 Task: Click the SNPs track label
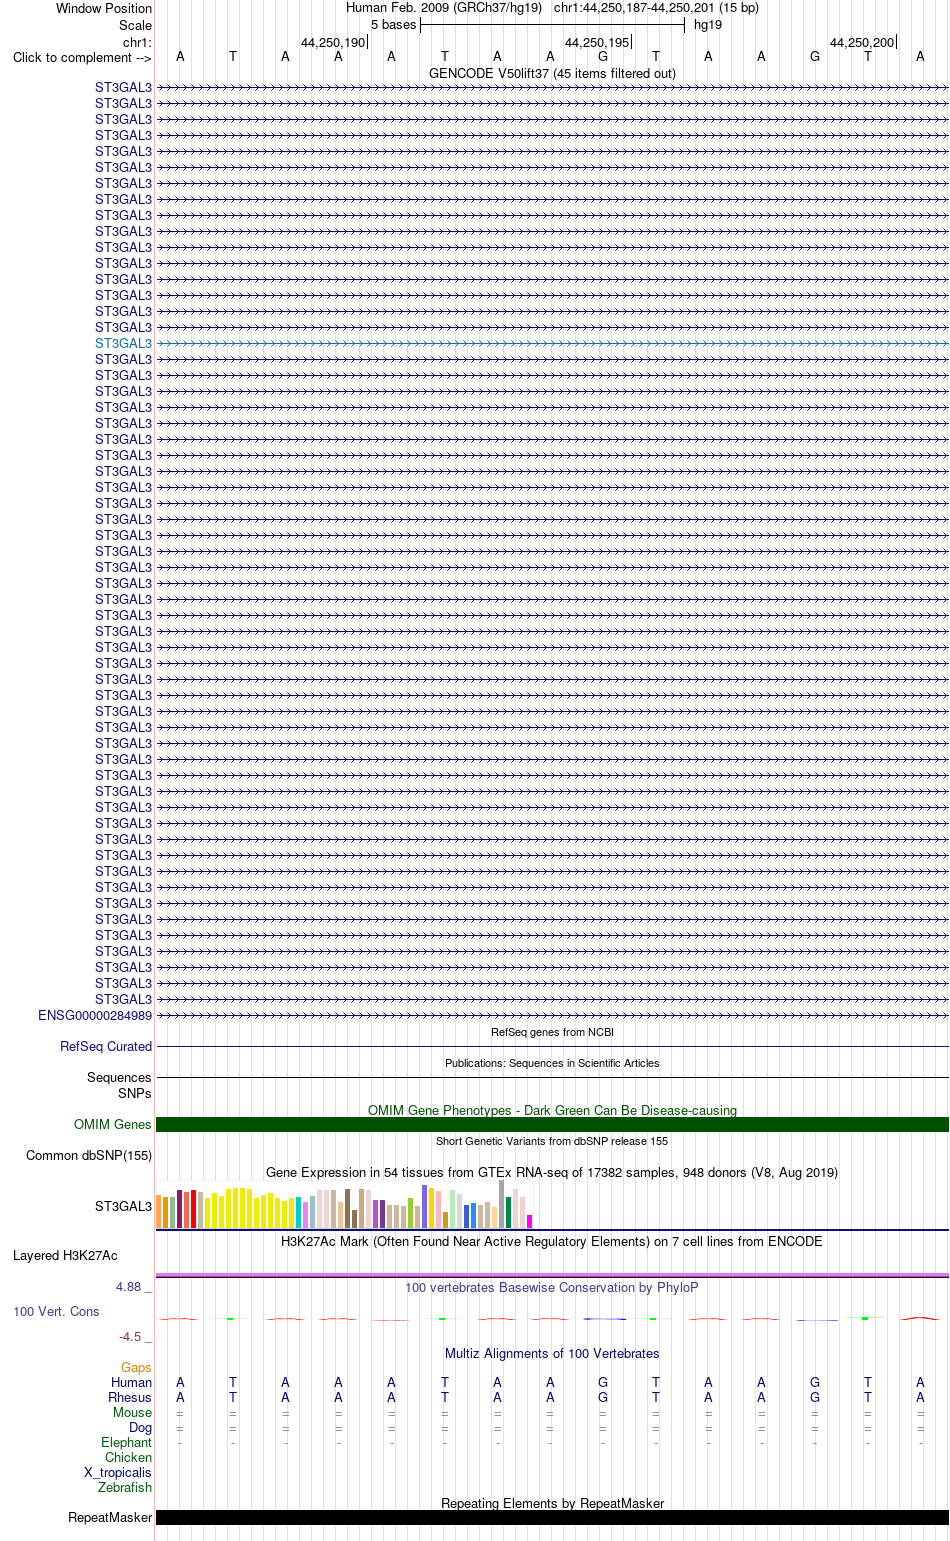pyautogui.click(x=135, y=1093)
